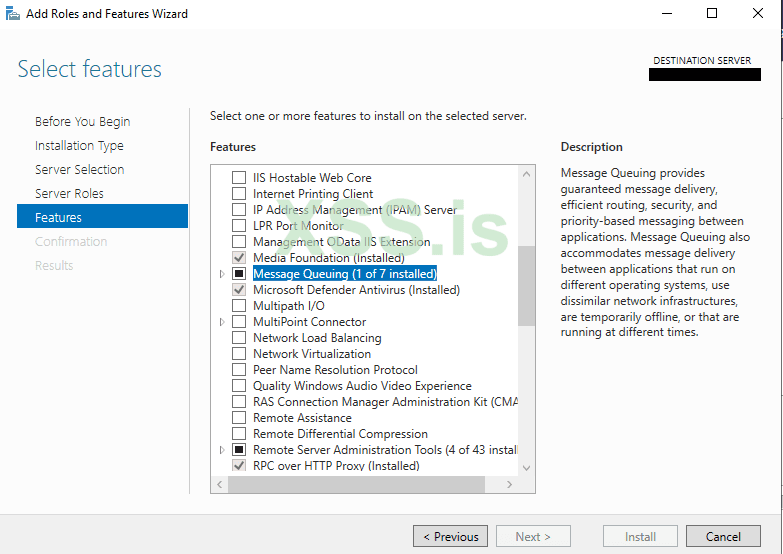Viewport: 783px width, 554px height.
Task: Enable Quality Windows Audio Video Experience checkbox
Action: pyautogui.click(x=239, y=386)
